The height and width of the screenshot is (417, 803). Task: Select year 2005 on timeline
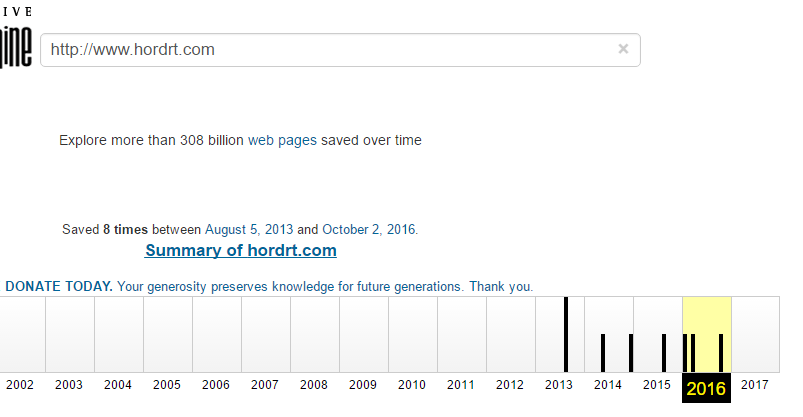click(x=166, y=385)
